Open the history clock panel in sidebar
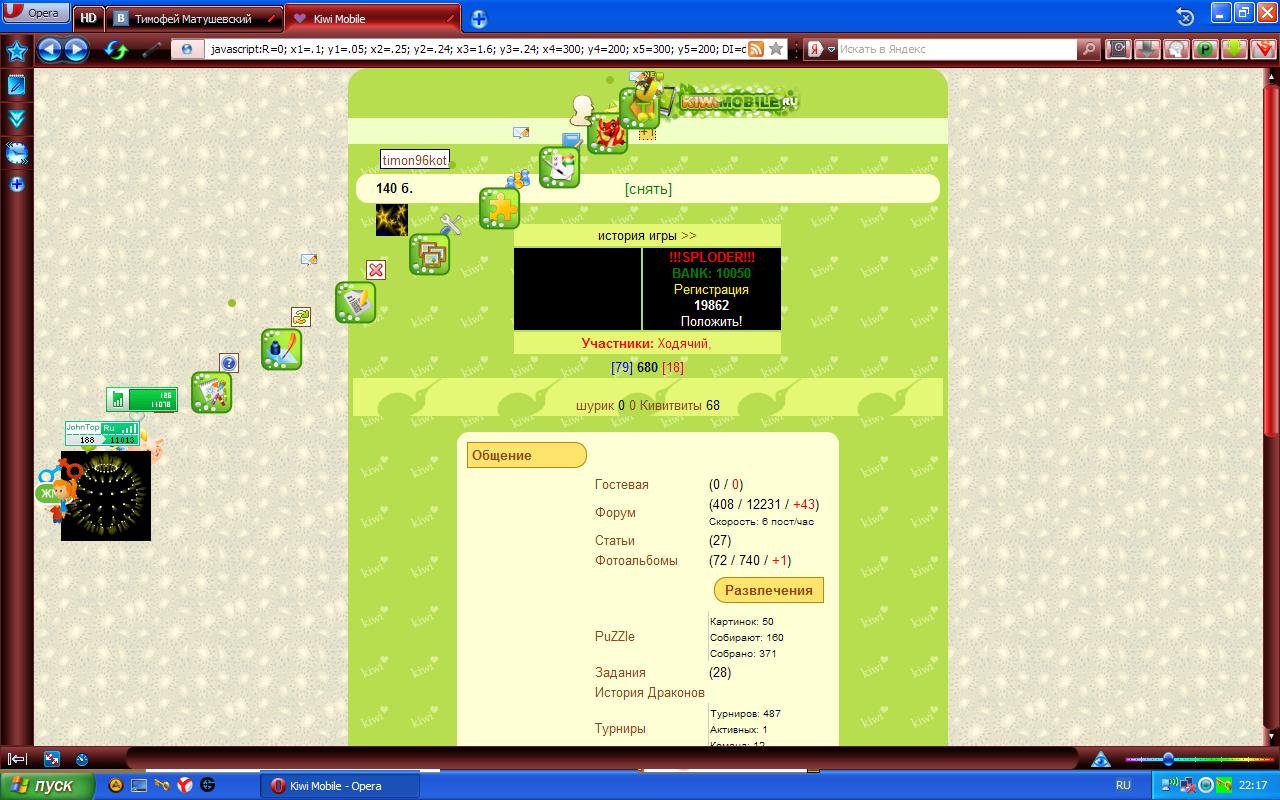 [x=16, y=153]
